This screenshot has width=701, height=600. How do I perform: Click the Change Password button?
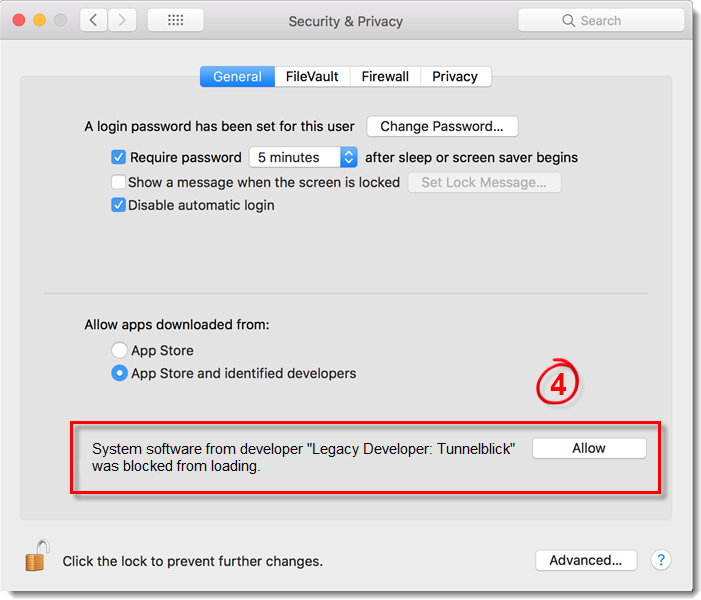[442, 127]
